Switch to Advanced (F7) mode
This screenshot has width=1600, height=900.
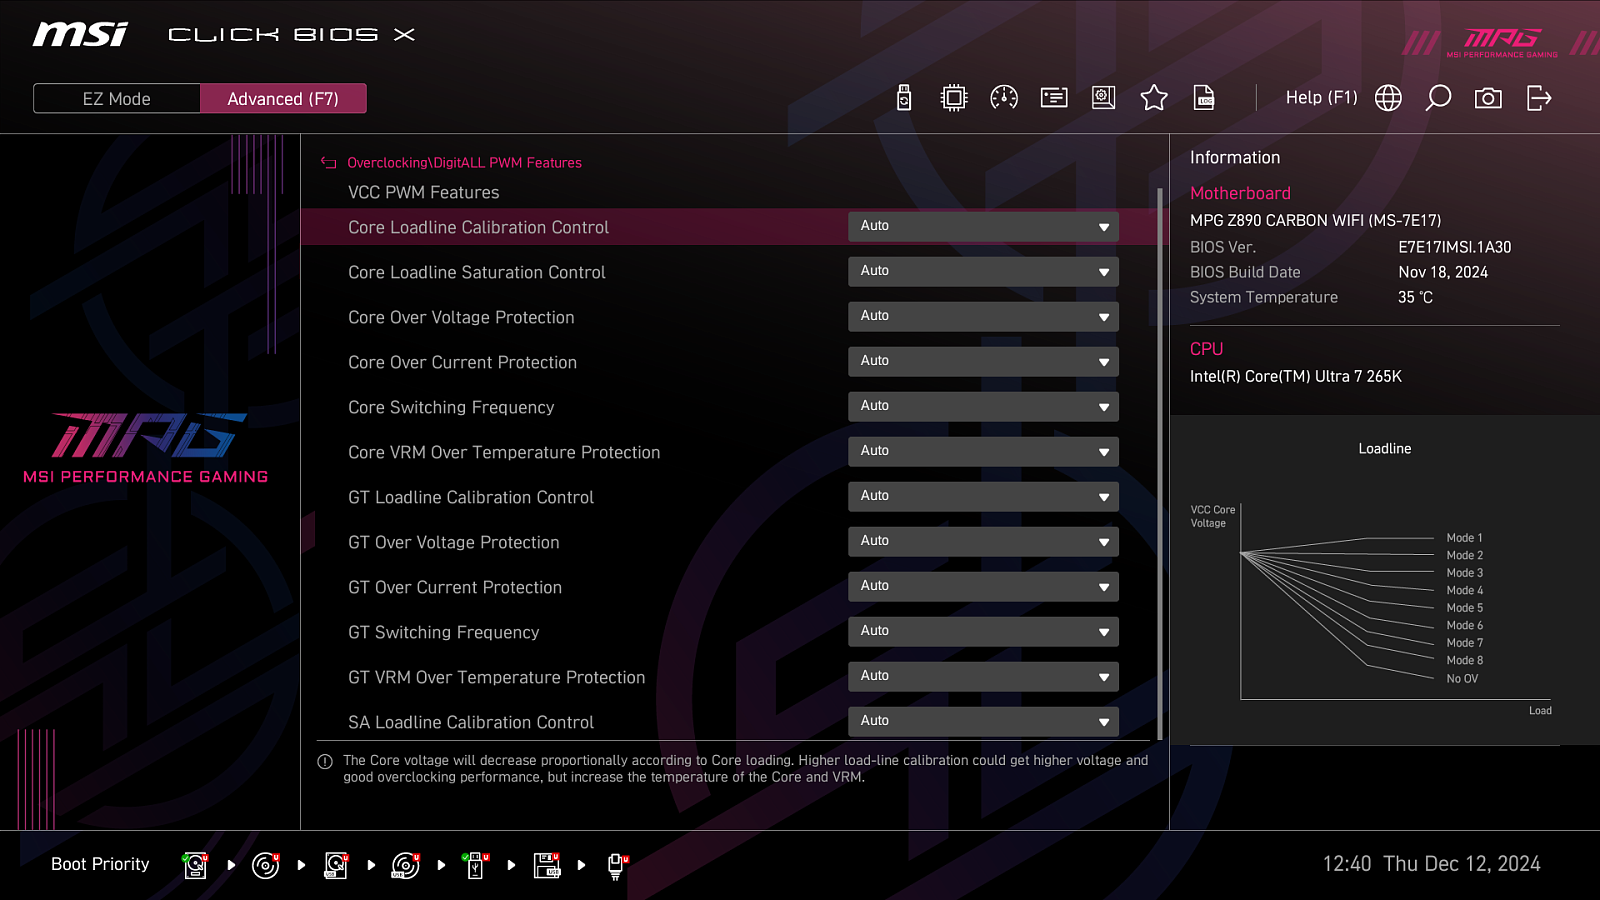coord(283,98)
